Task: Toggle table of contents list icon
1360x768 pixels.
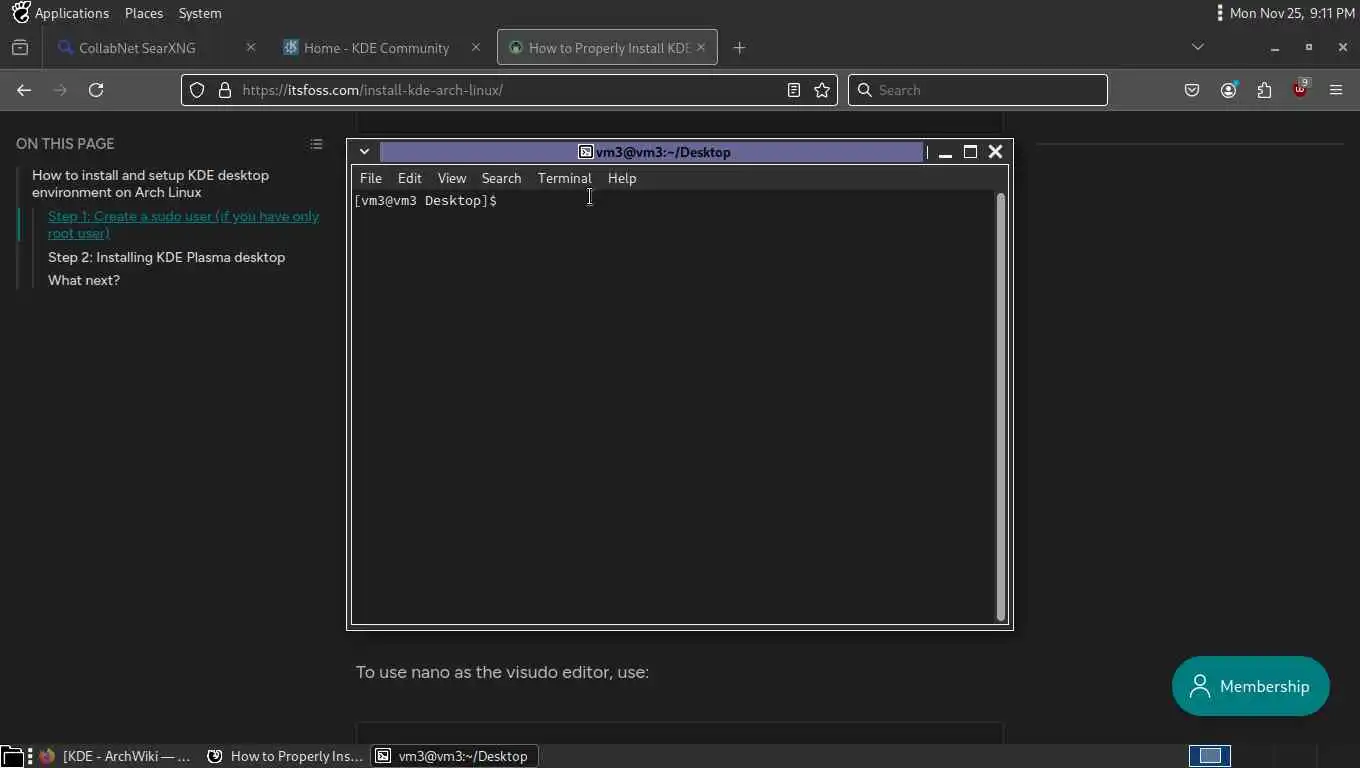Action: click(x=316, y=144)
